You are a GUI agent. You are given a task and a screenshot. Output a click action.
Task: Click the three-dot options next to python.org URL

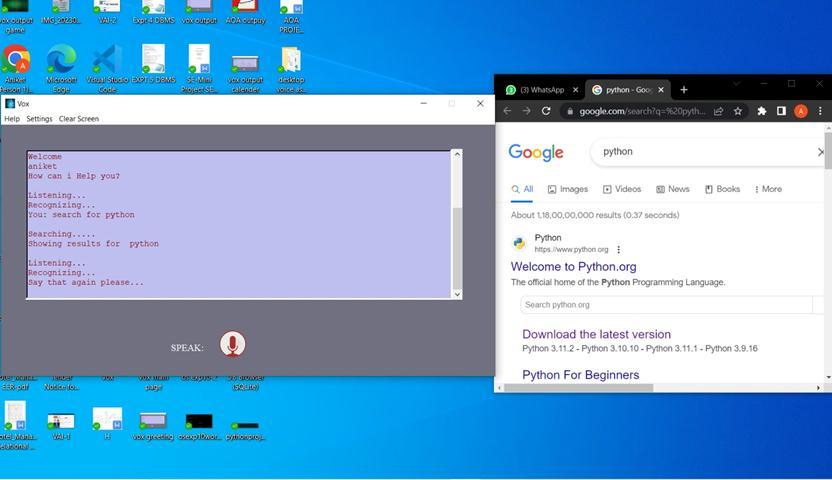point(618,249)
